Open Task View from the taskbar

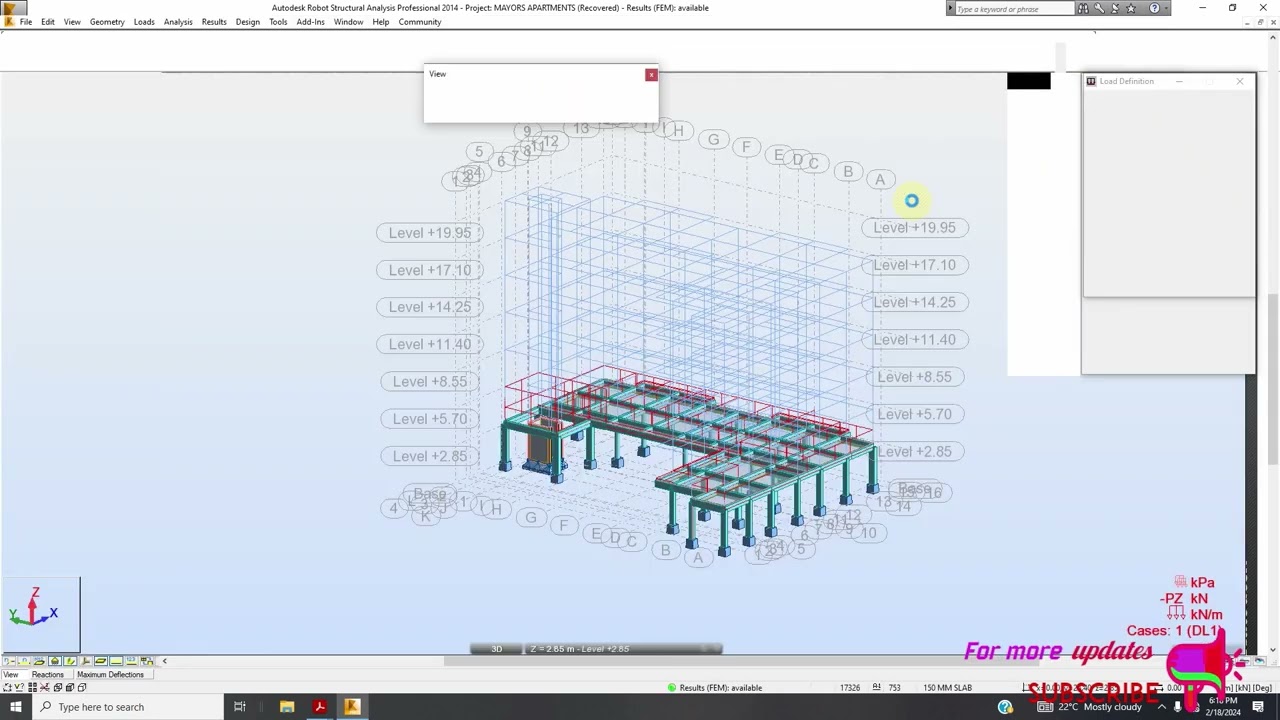point(240,707)
